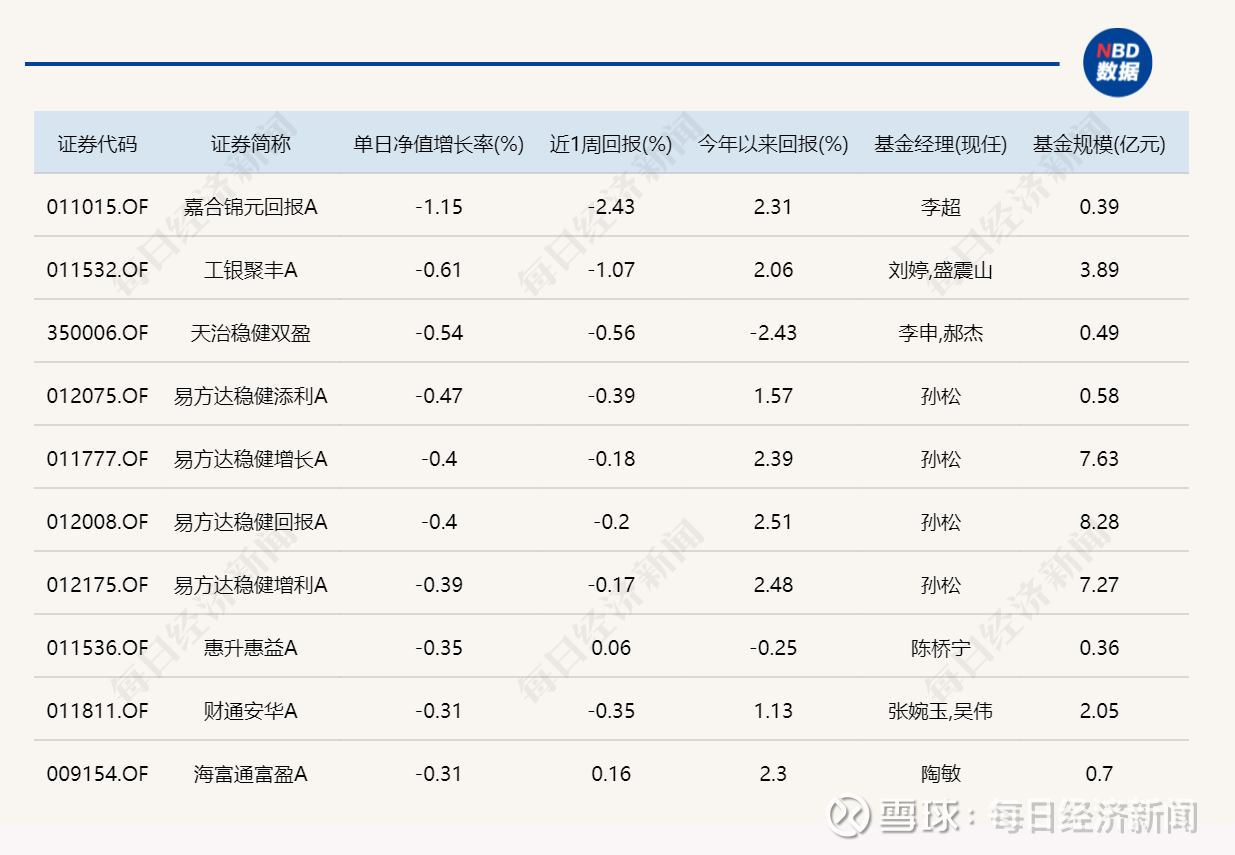Select fund size 0.7
This screenshot has height=855, width=1235.
pos(1099,774)
